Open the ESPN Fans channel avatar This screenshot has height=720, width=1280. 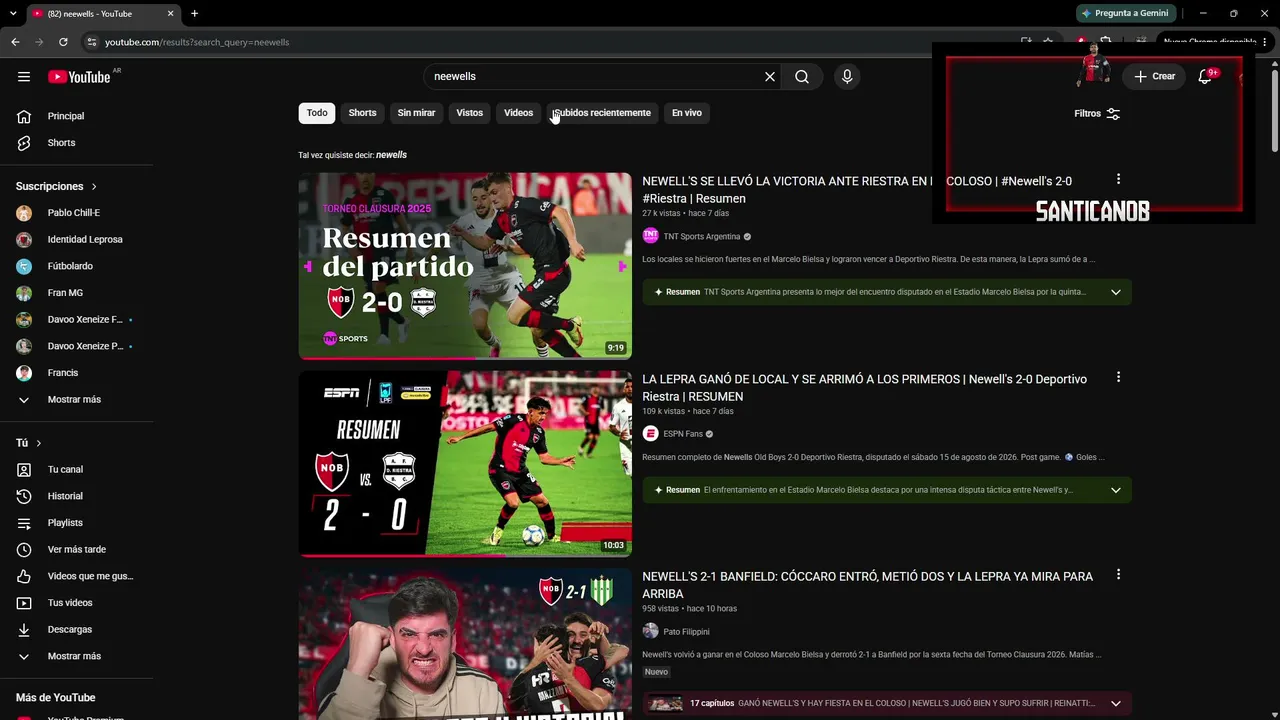[650, 434]
